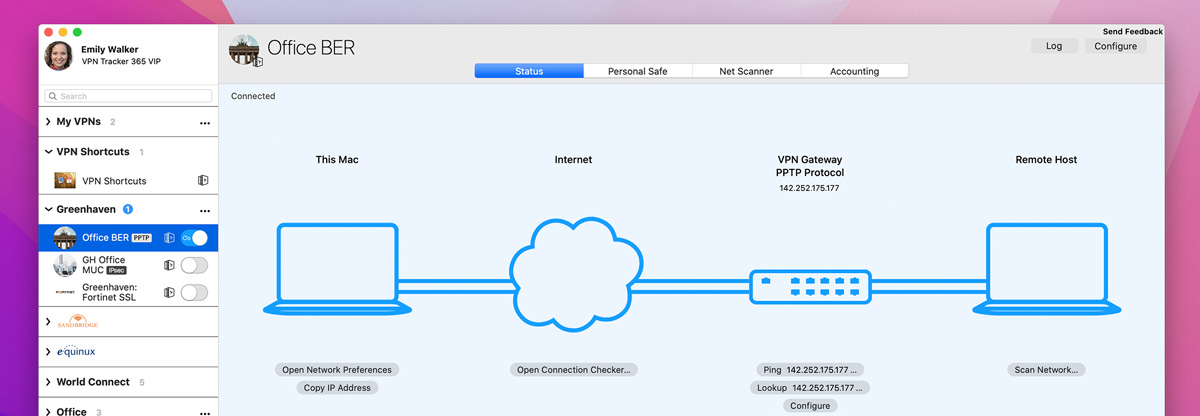This screenshot has height=416, width=1200.
Task: Switch to the Net Scanner tab
Action: [746, 71]
